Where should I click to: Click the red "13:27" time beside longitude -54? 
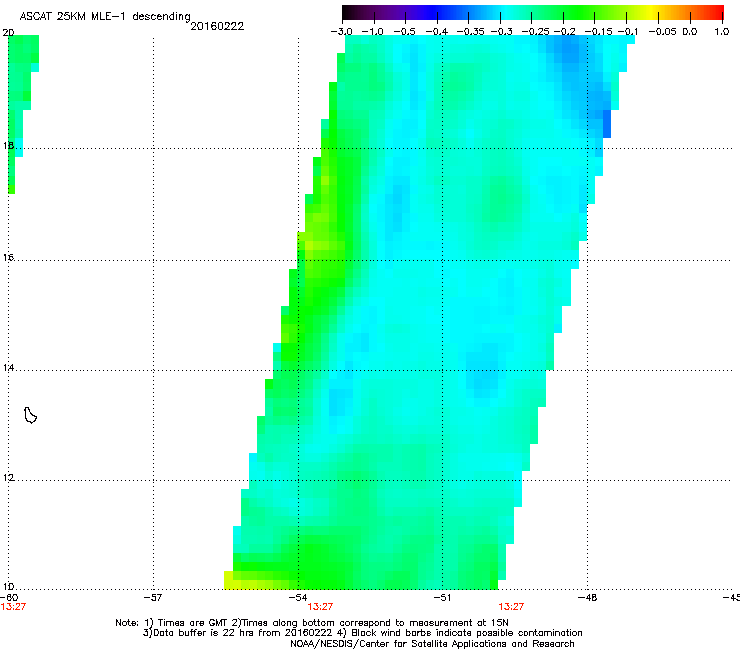pyautogui.click(x=320, y=607)
